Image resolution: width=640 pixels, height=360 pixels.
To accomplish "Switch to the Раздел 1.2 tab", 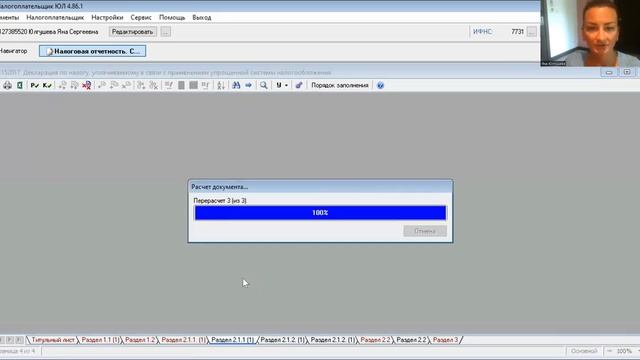I will pyautogui.click(x=140, y=340).
